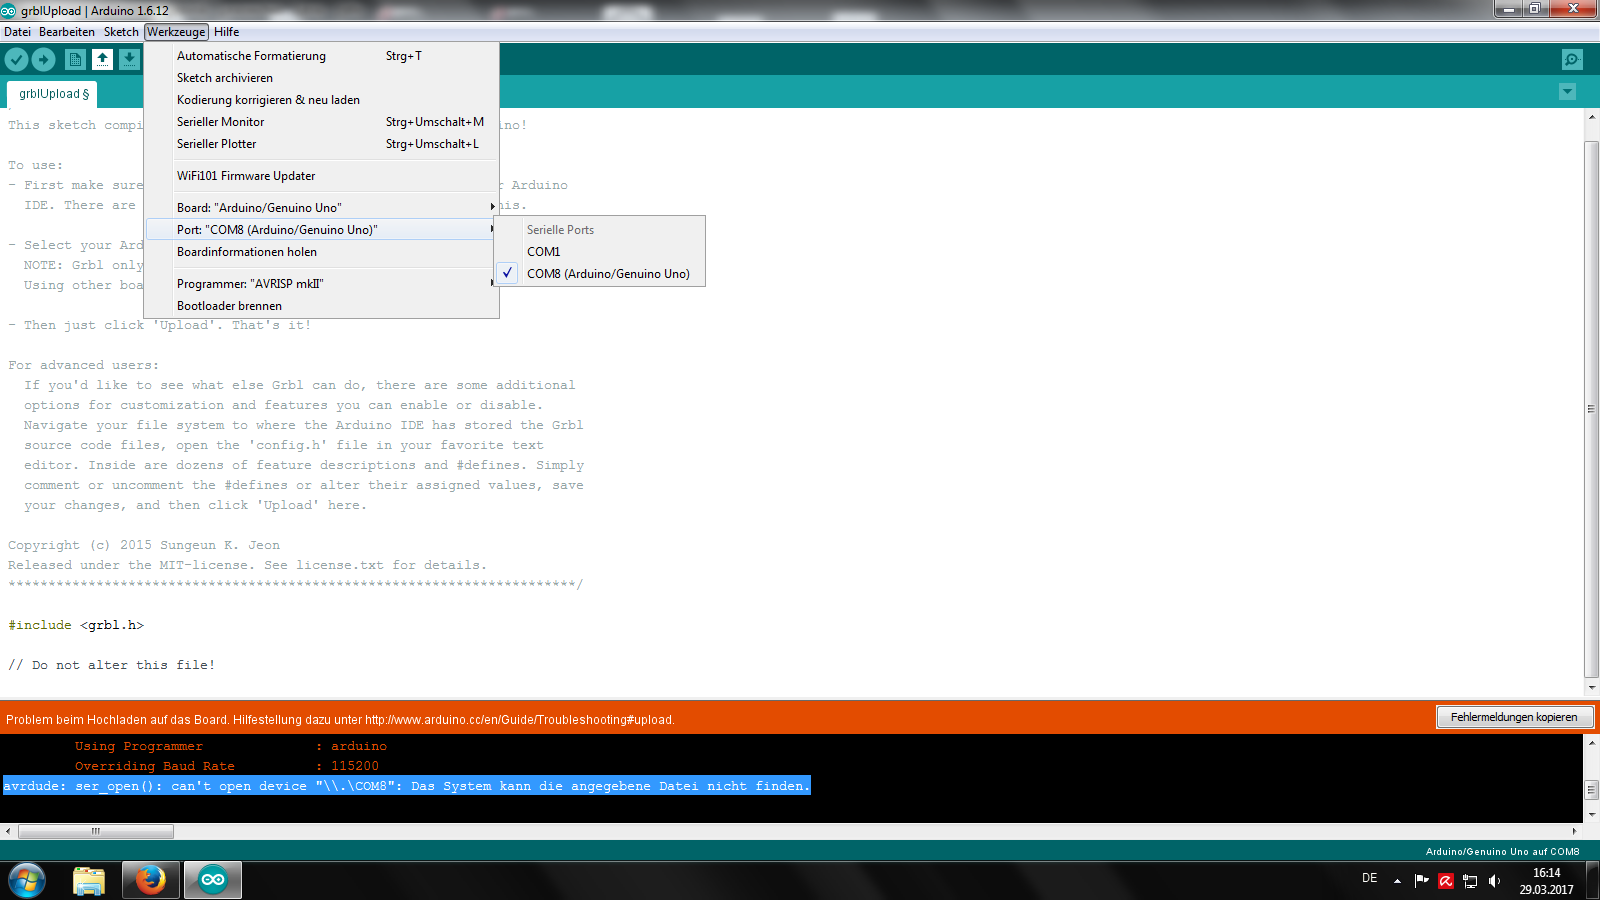Image resolution: width=1600 pixels, height=900 pixels.
Task: Select the grblUpload sketch tab
Action: [53, 94]
